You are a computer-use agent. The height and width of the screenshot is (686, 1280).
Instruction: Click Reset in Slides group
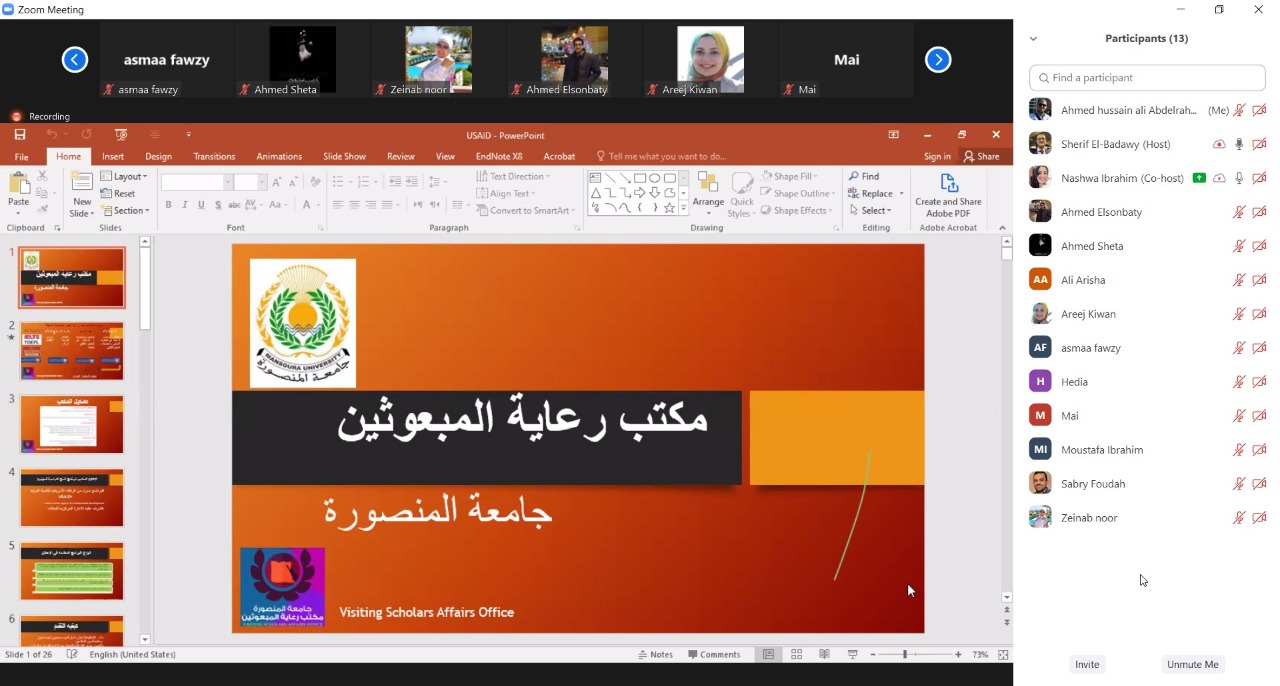(x=118, y=193)
